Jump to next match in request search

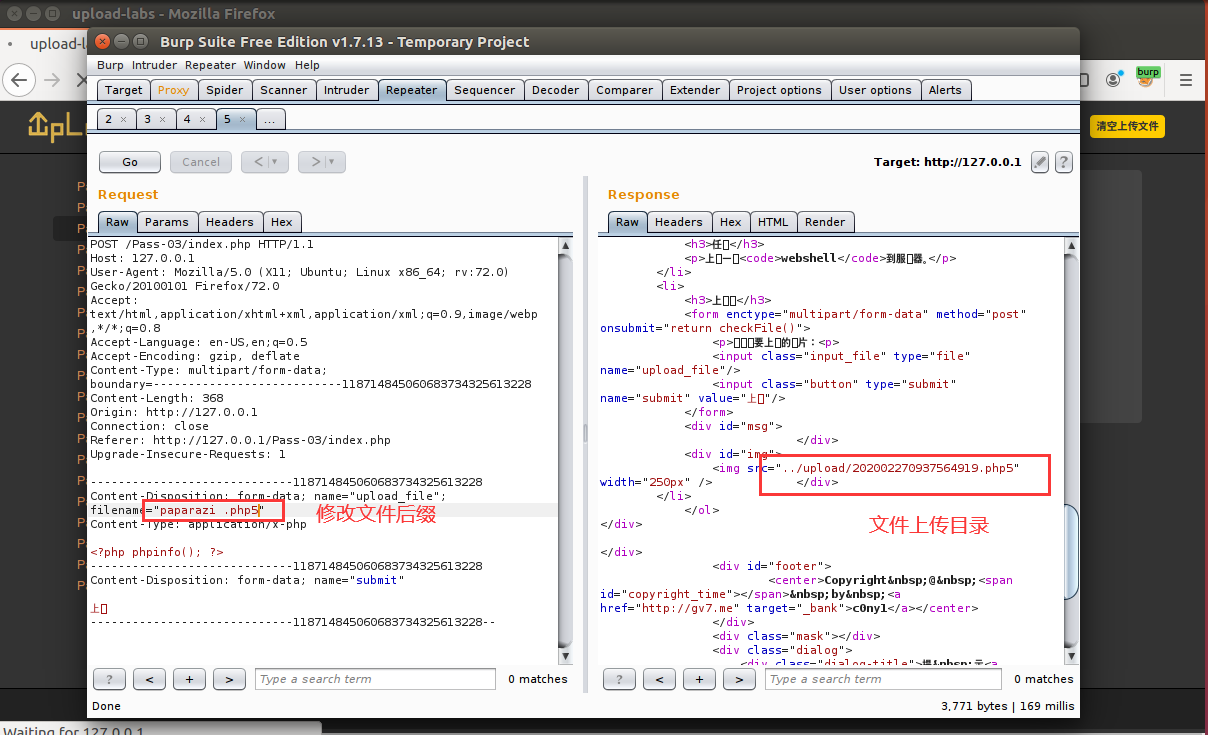click(229, 679)
